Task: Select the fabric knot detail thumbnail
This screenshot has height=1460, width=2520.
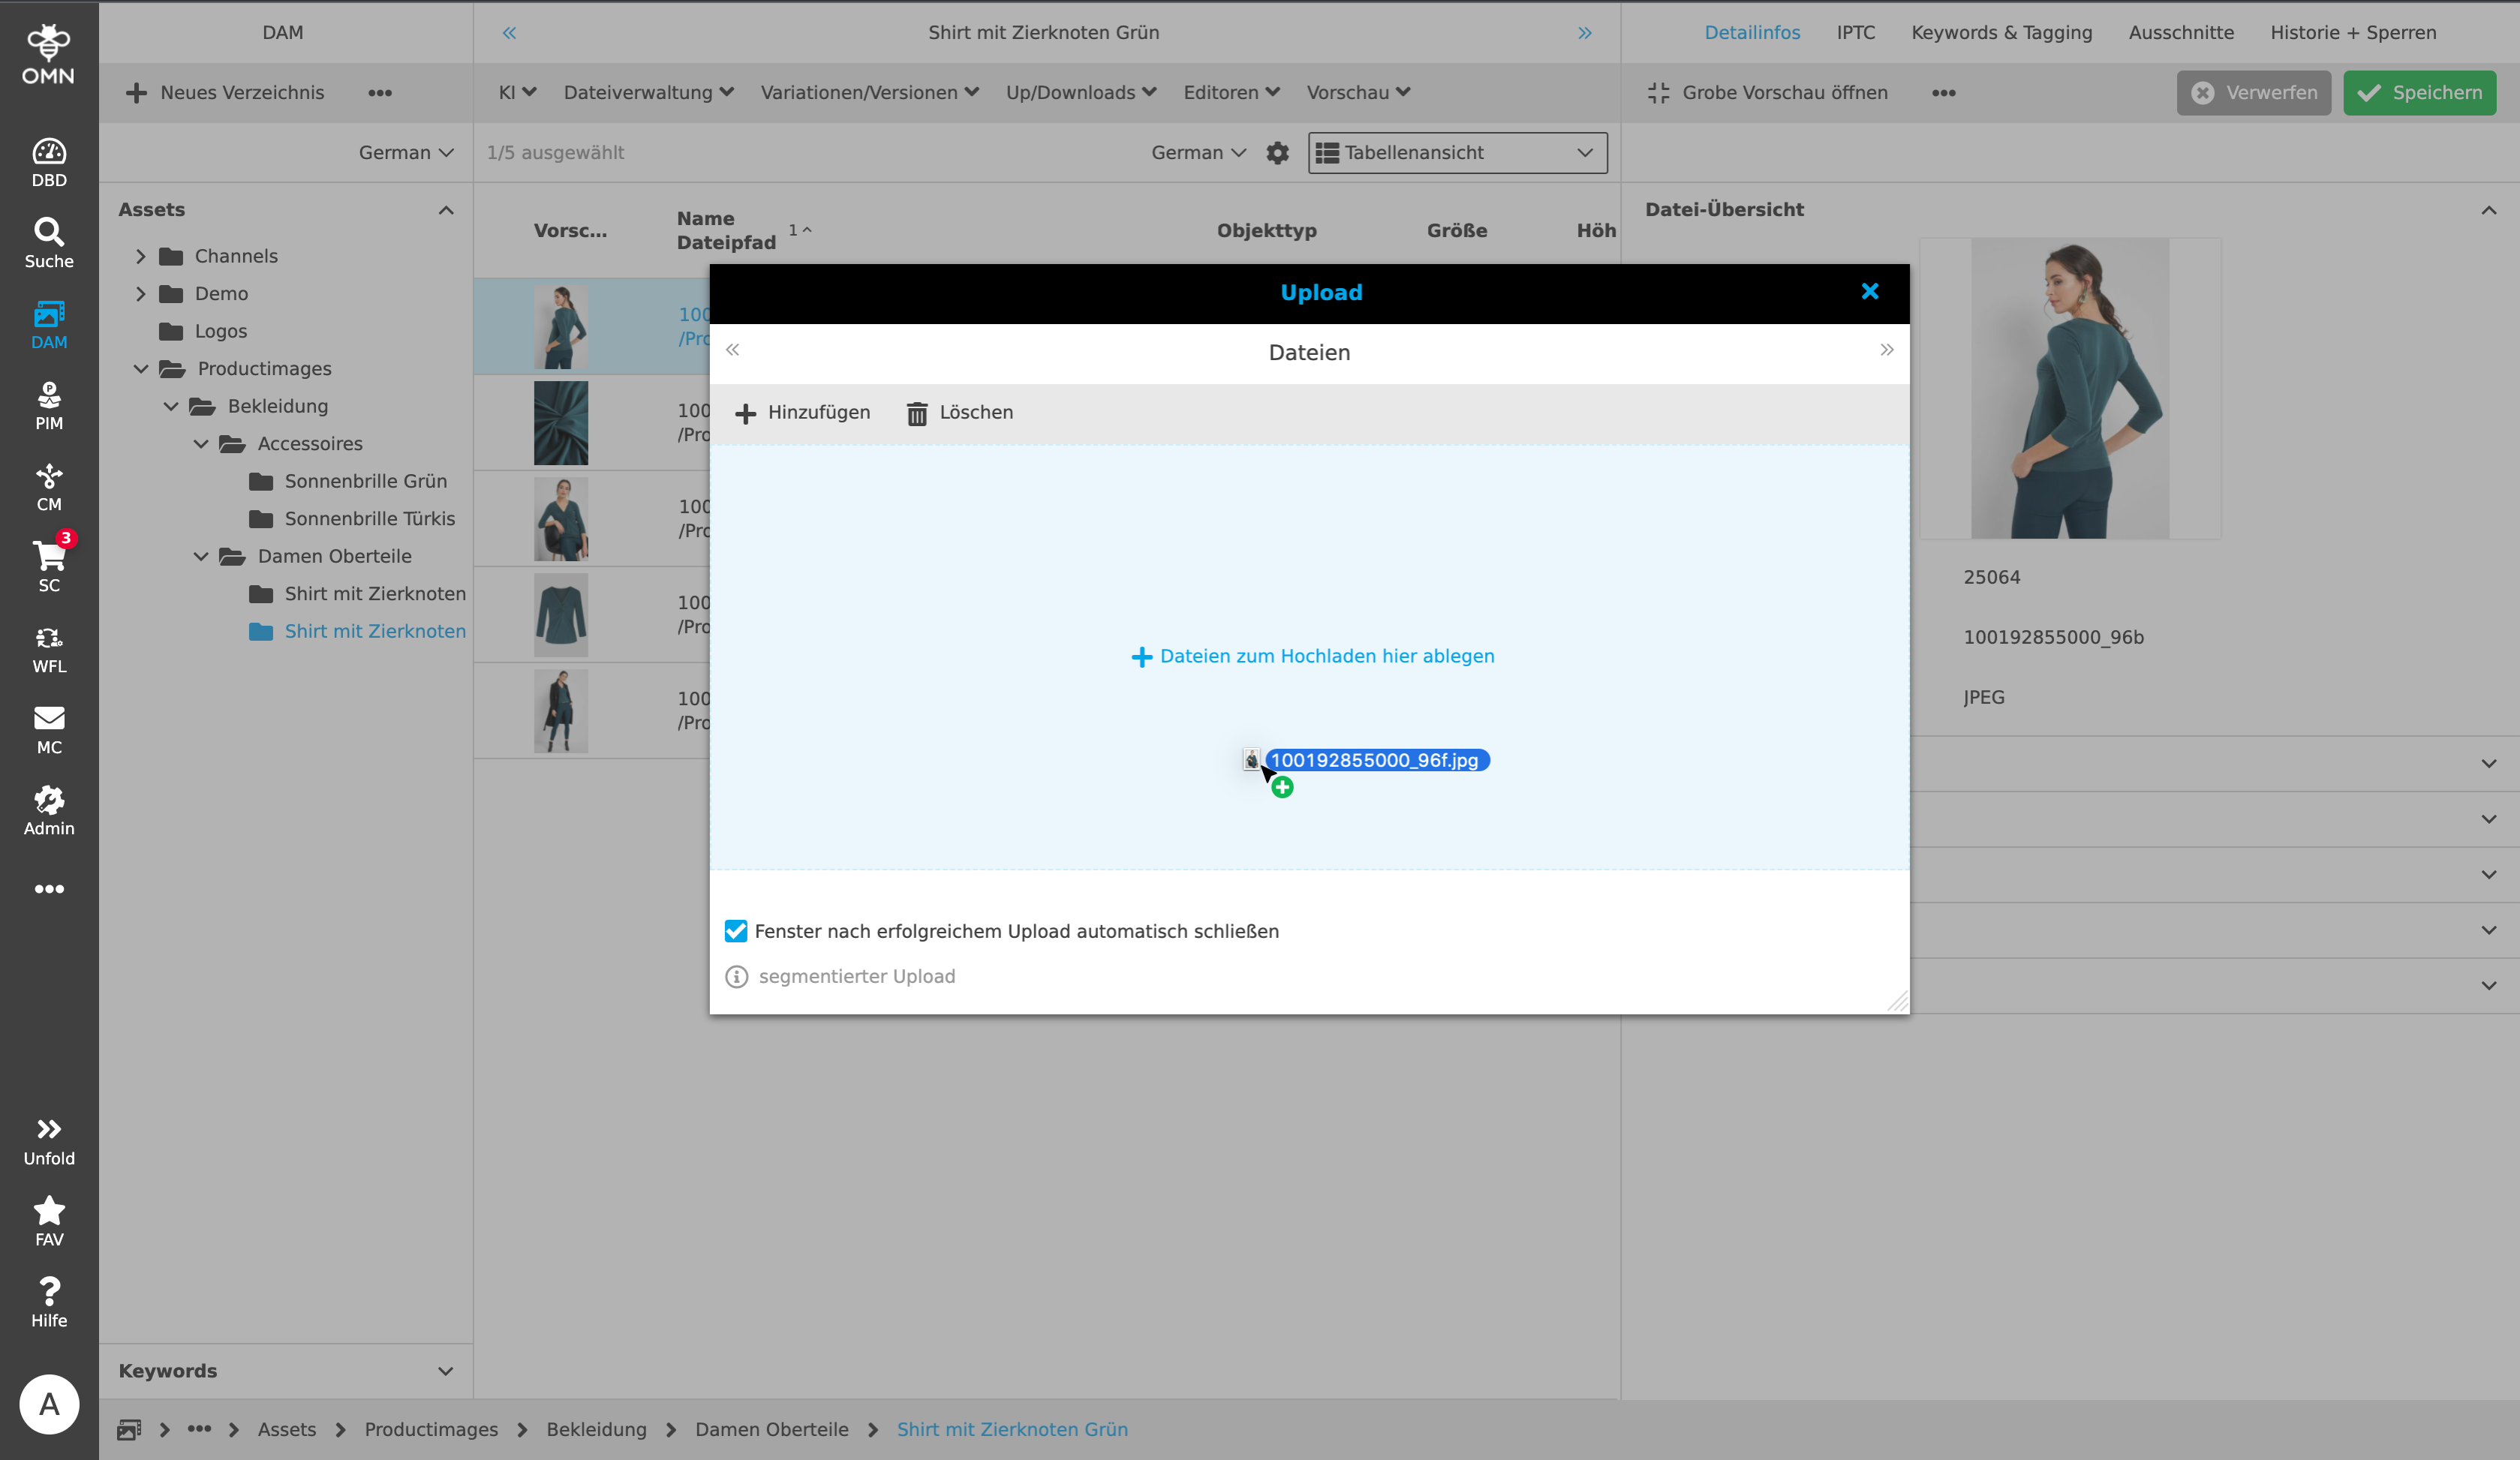Action: [561, 423]
